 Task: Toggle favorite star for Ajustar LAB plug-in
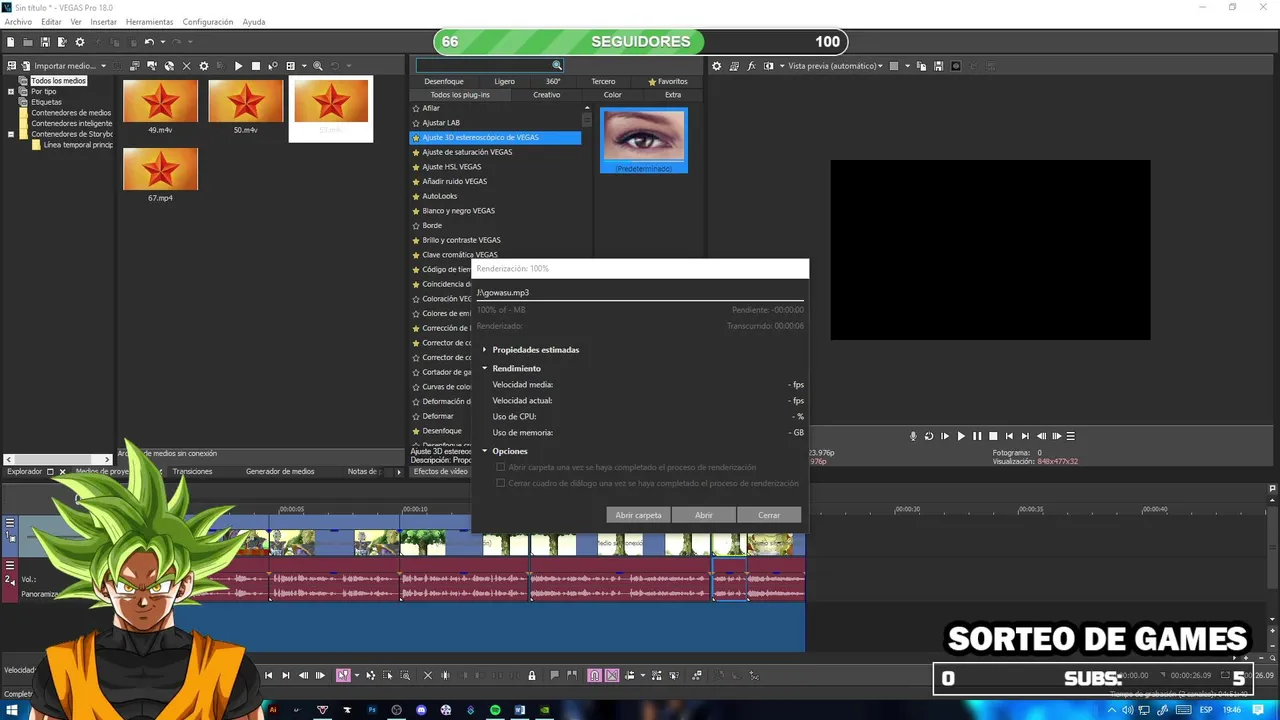click(416, 123)
